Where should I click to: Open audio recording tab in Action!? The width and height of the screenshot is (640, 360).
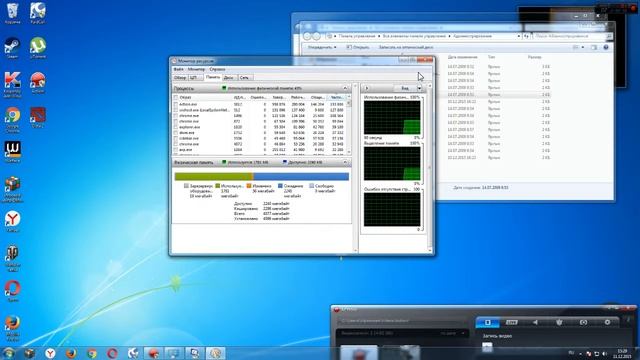[x=535, y=322]
